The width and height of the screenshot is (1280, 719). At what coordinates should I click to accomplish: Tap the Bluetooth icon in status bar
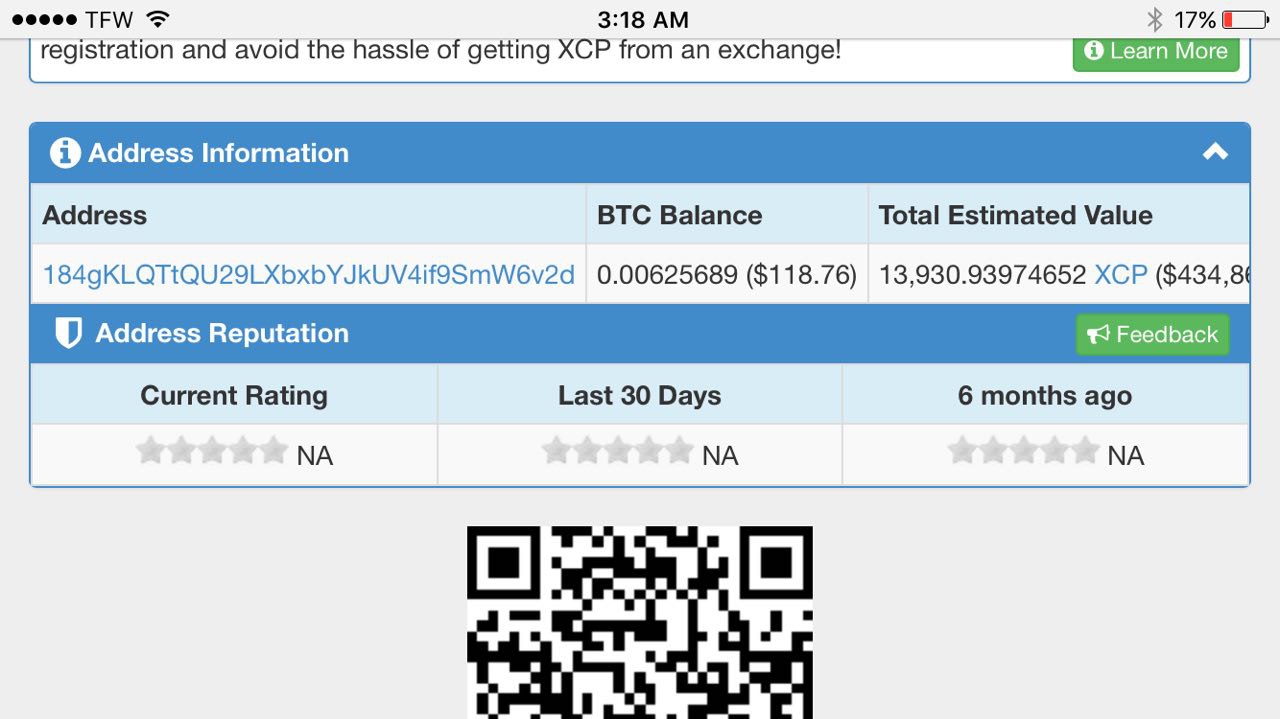(1154, 19)
